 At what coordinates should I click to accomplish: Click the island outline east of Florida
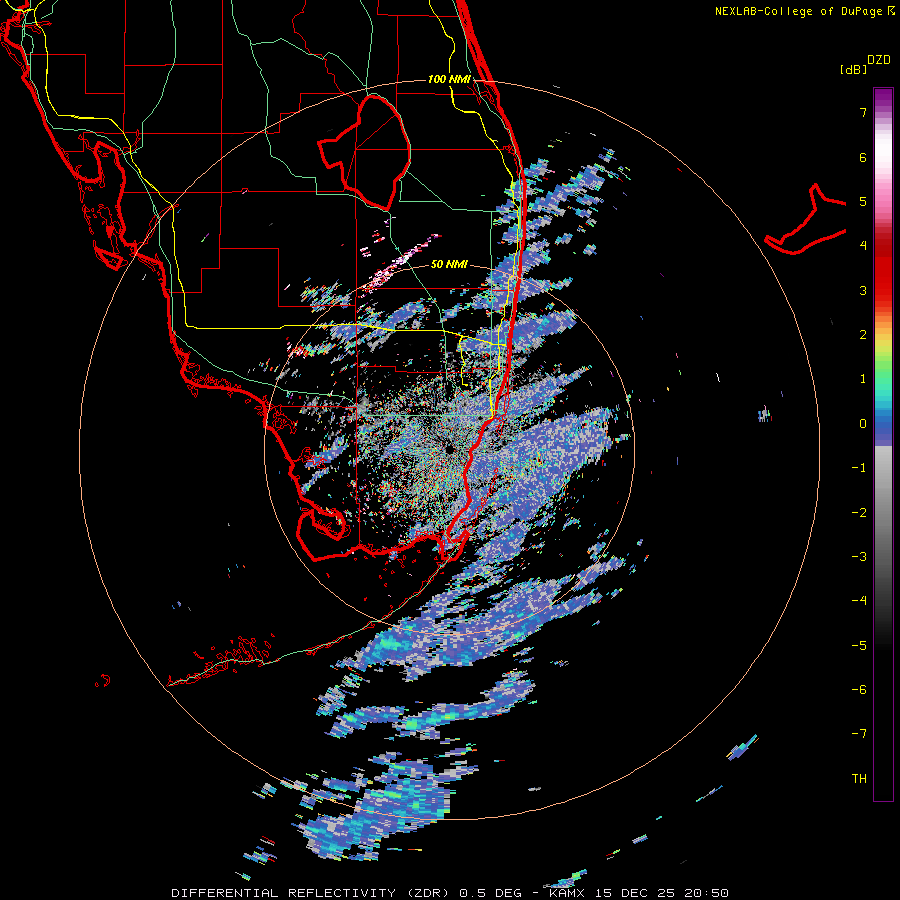click(x=806, y=219)
